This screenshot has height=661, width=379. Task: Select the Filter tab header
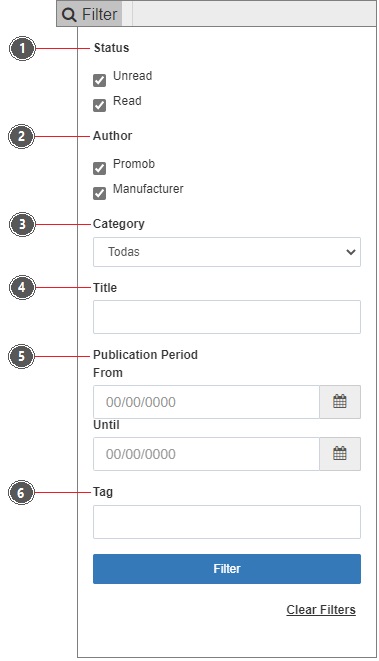[89, 14]
